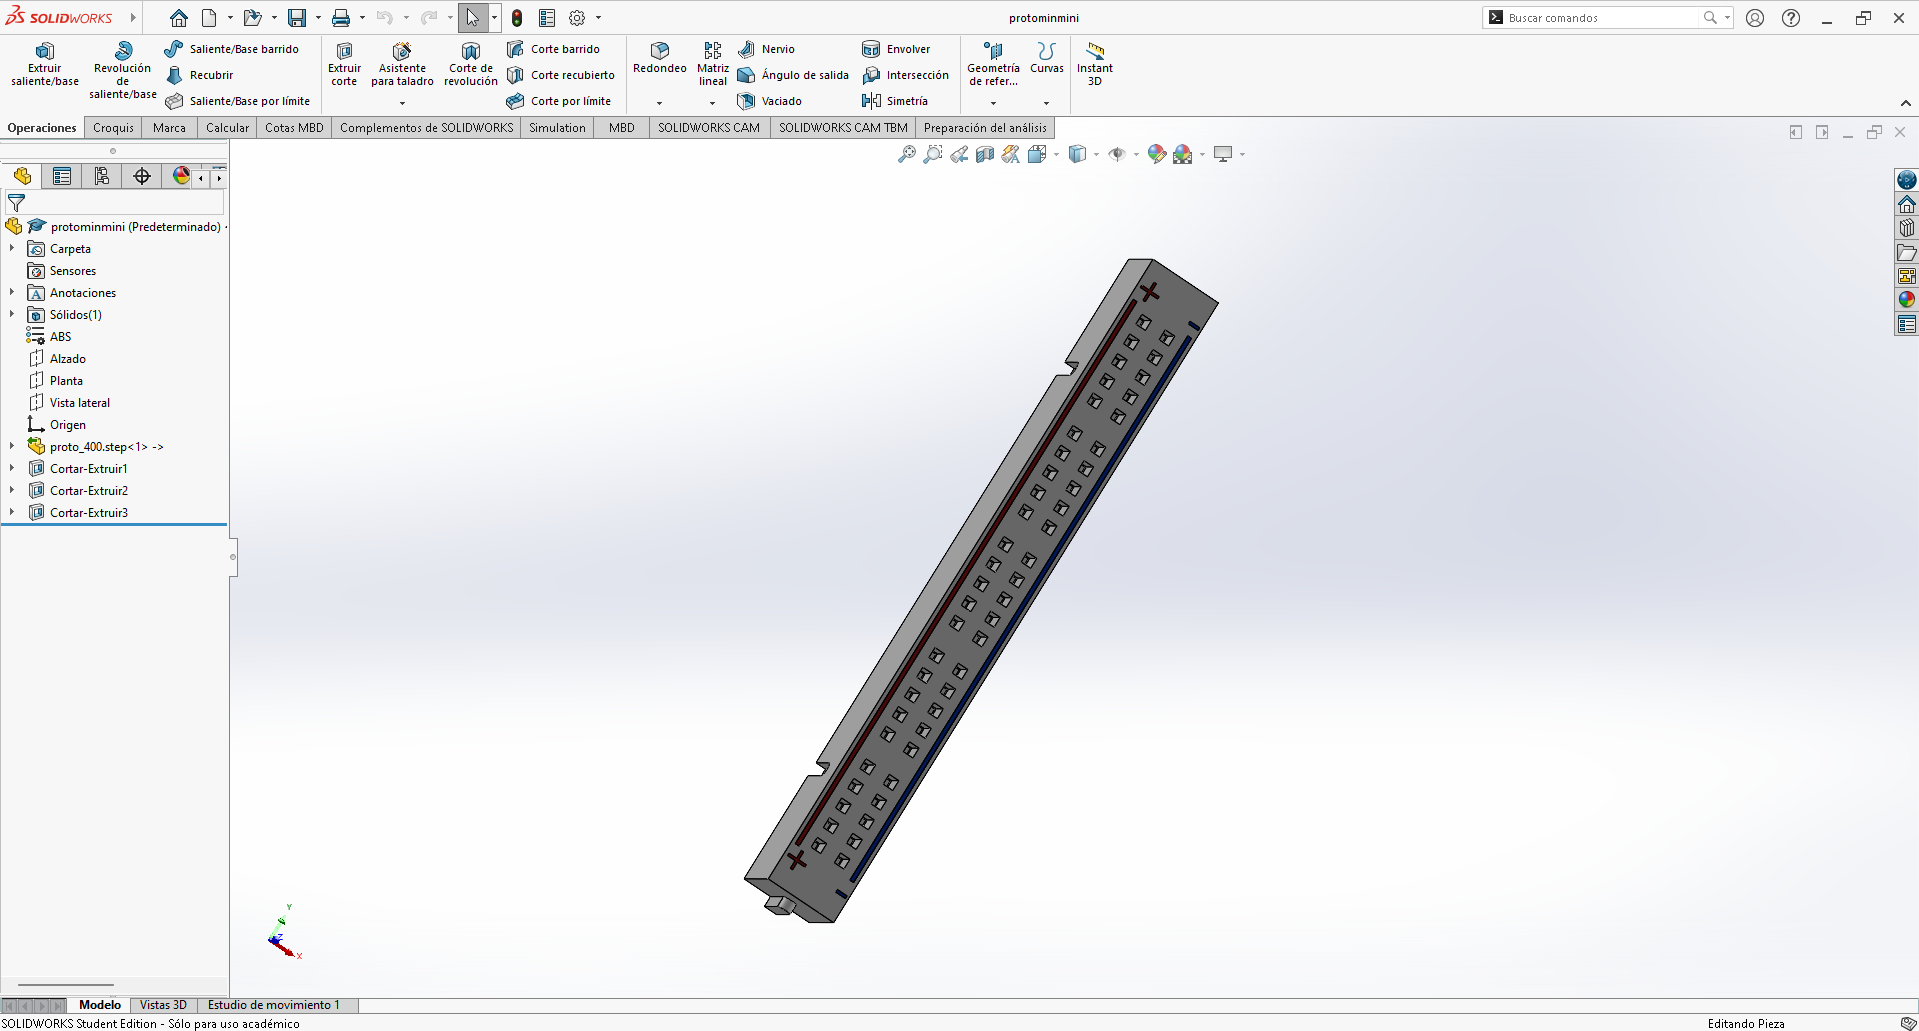Click the rebuild traffic light icon
Screen dimensions: 1919x1031
click(x=517, y=18)
